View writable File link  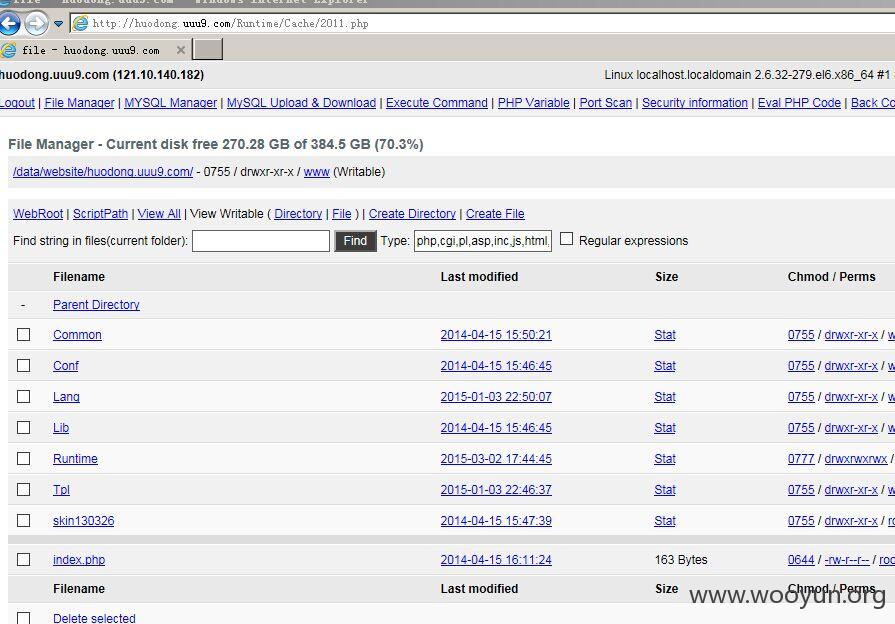[342, 214]
